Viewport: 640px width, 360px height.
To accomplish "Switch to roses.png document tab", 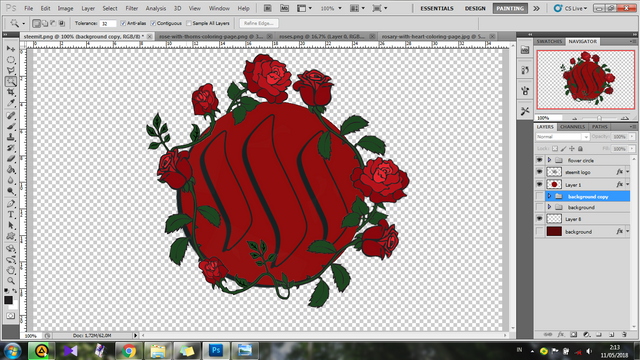I will (x=322, y=36).
